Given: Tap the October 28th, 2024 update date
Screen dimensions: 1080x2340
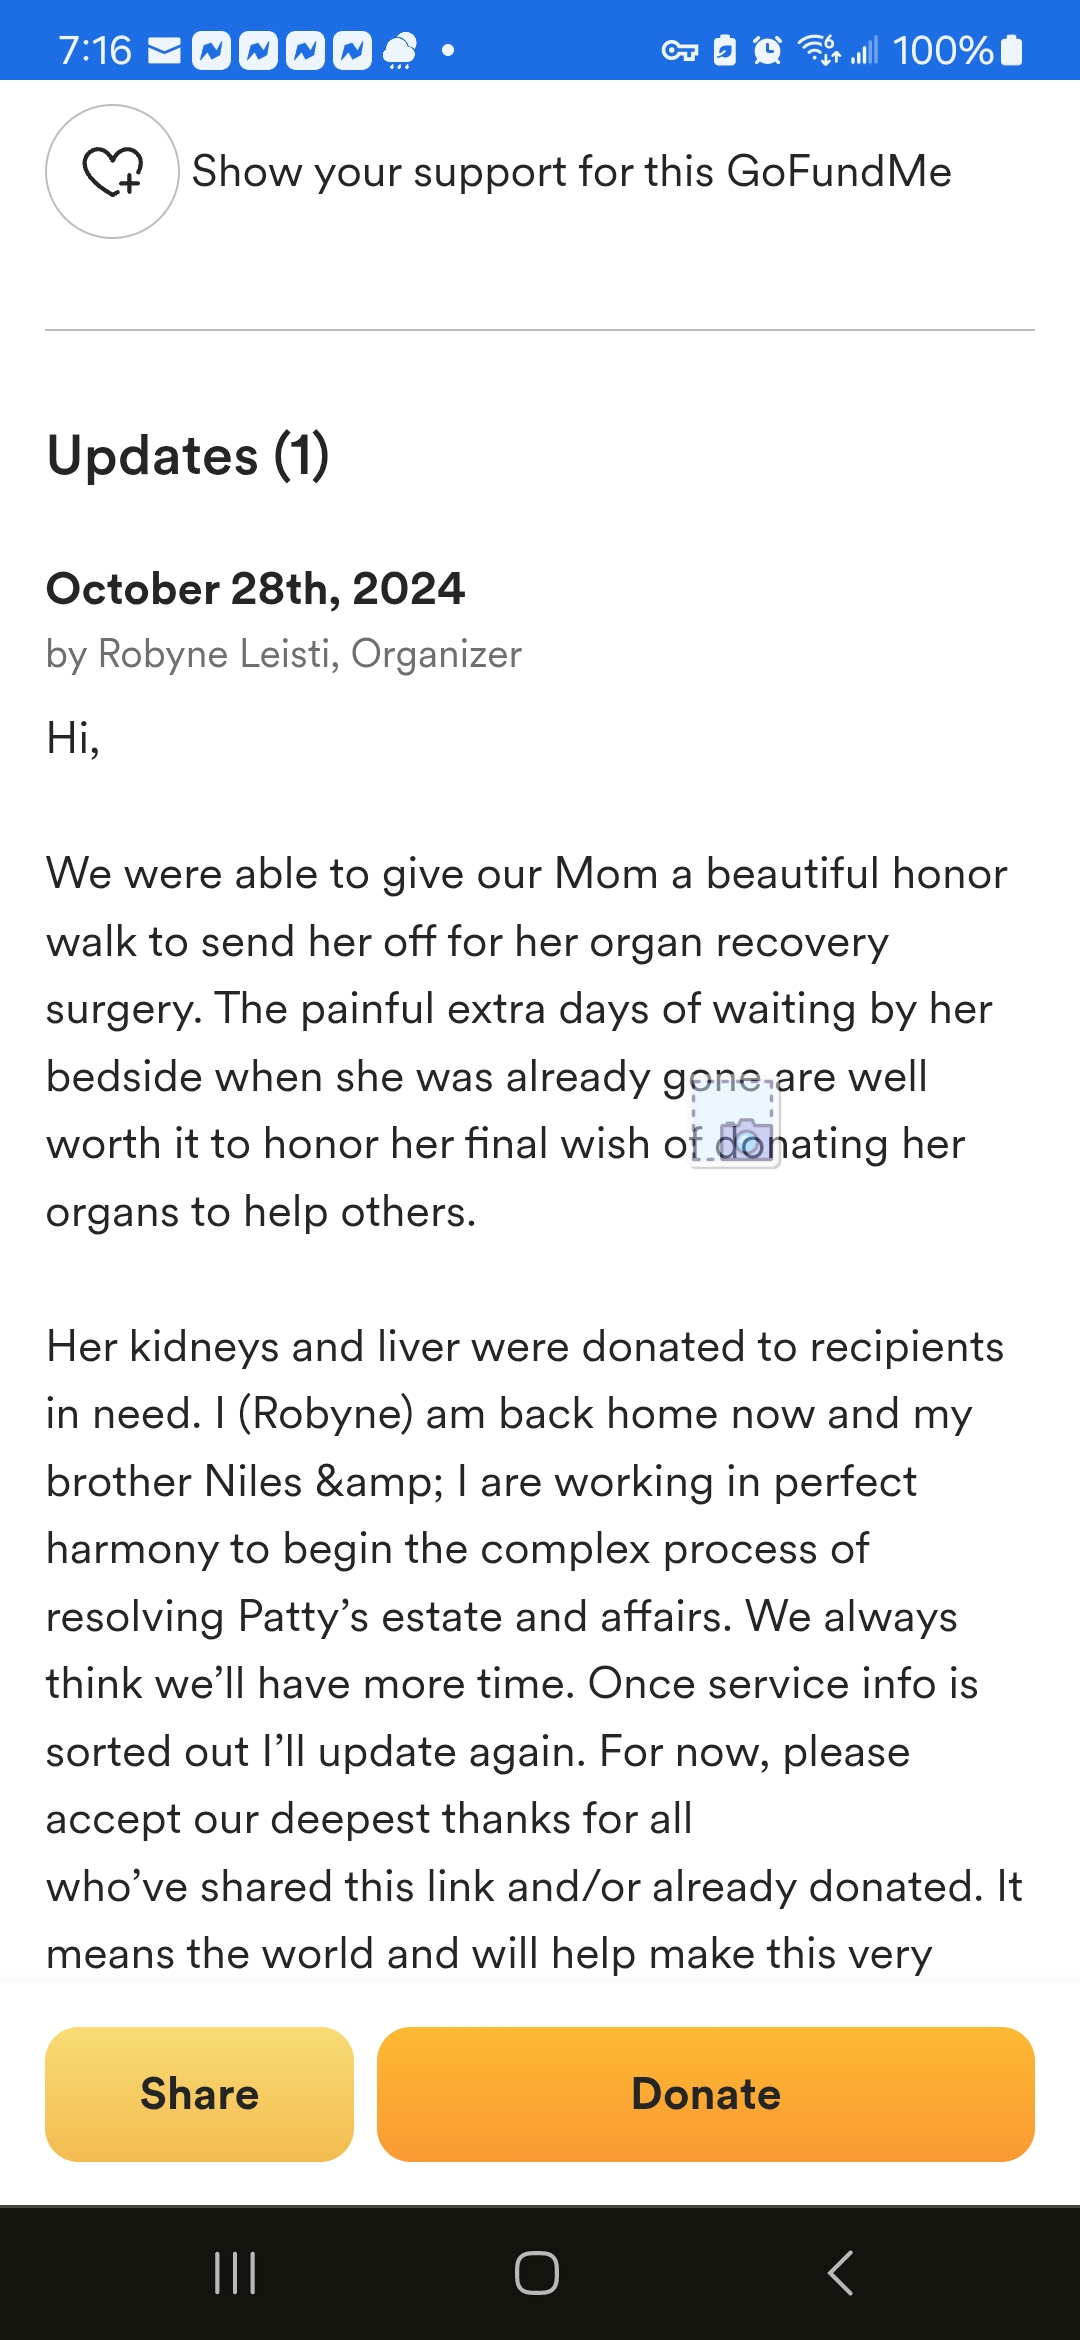Looking at the screenshot, I should (255, 588).
